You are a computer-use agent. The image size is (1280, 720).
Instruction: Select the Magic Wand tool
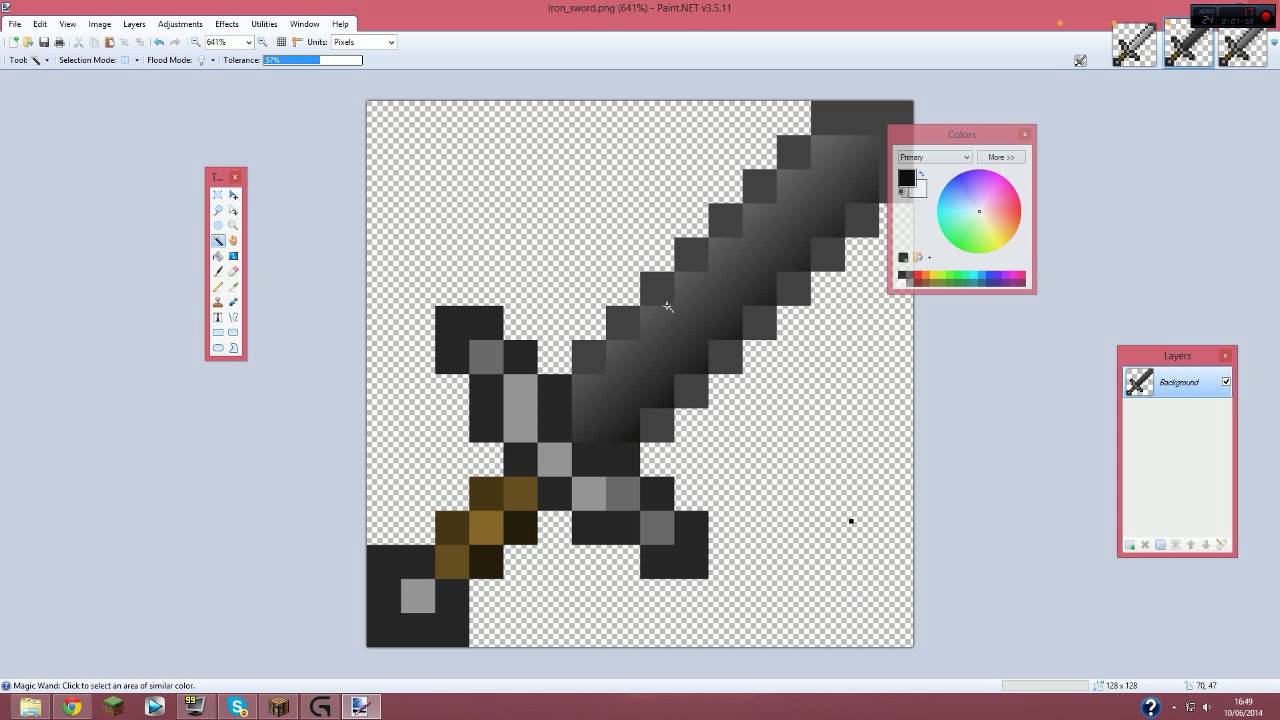(218, 241)
